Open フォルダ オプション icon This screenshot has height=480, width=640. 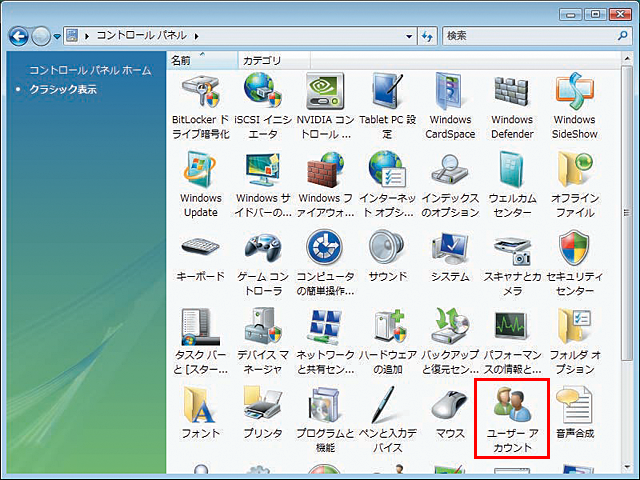click(x=574, y=341)
